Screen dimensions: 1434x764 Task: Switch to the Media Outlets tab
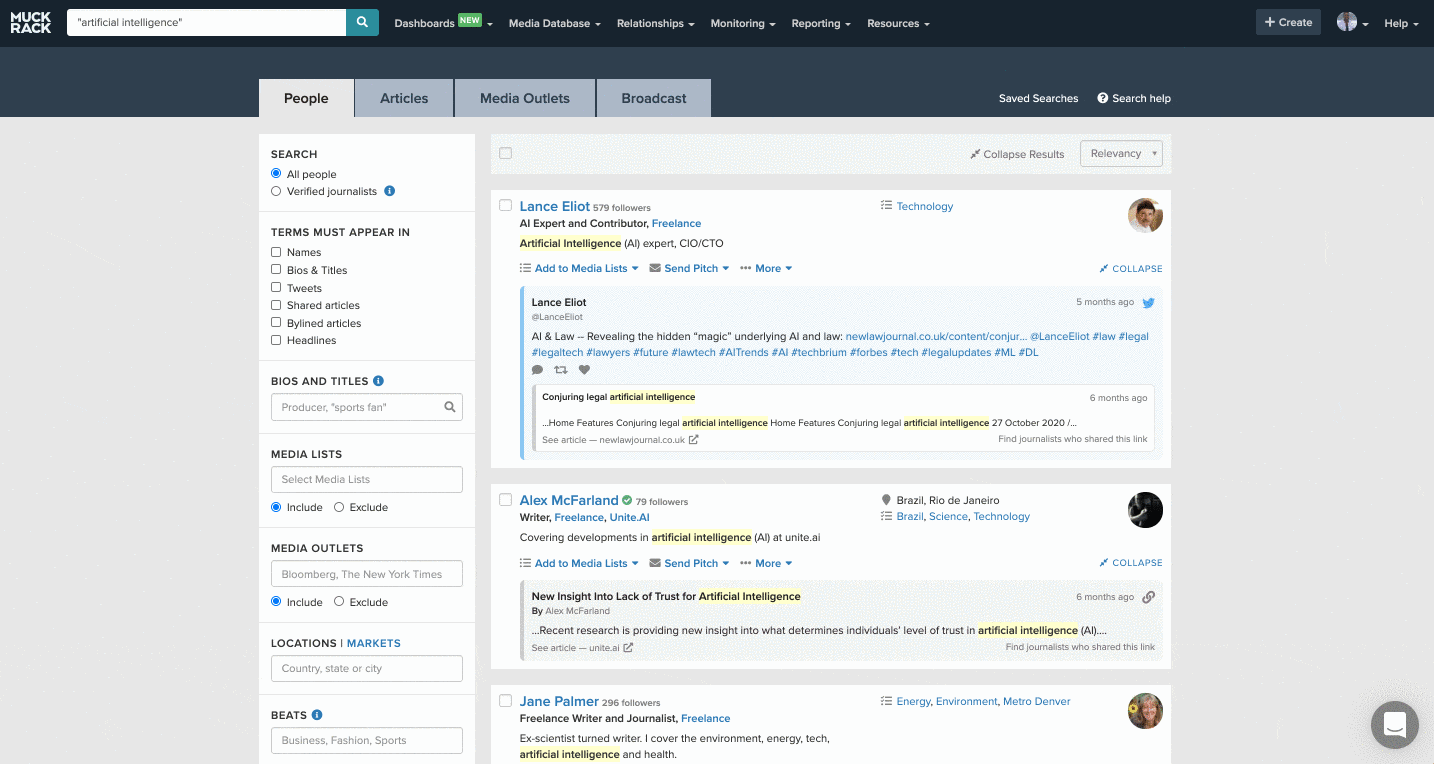[x=524, y=98]
